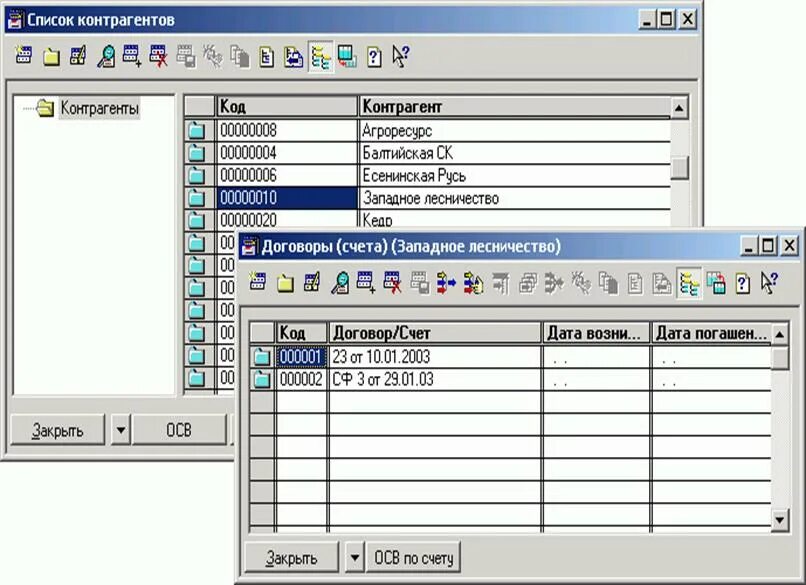Select code cell 00000020
The width and height of the screenshot is (806, 585).
coord(287,220)
